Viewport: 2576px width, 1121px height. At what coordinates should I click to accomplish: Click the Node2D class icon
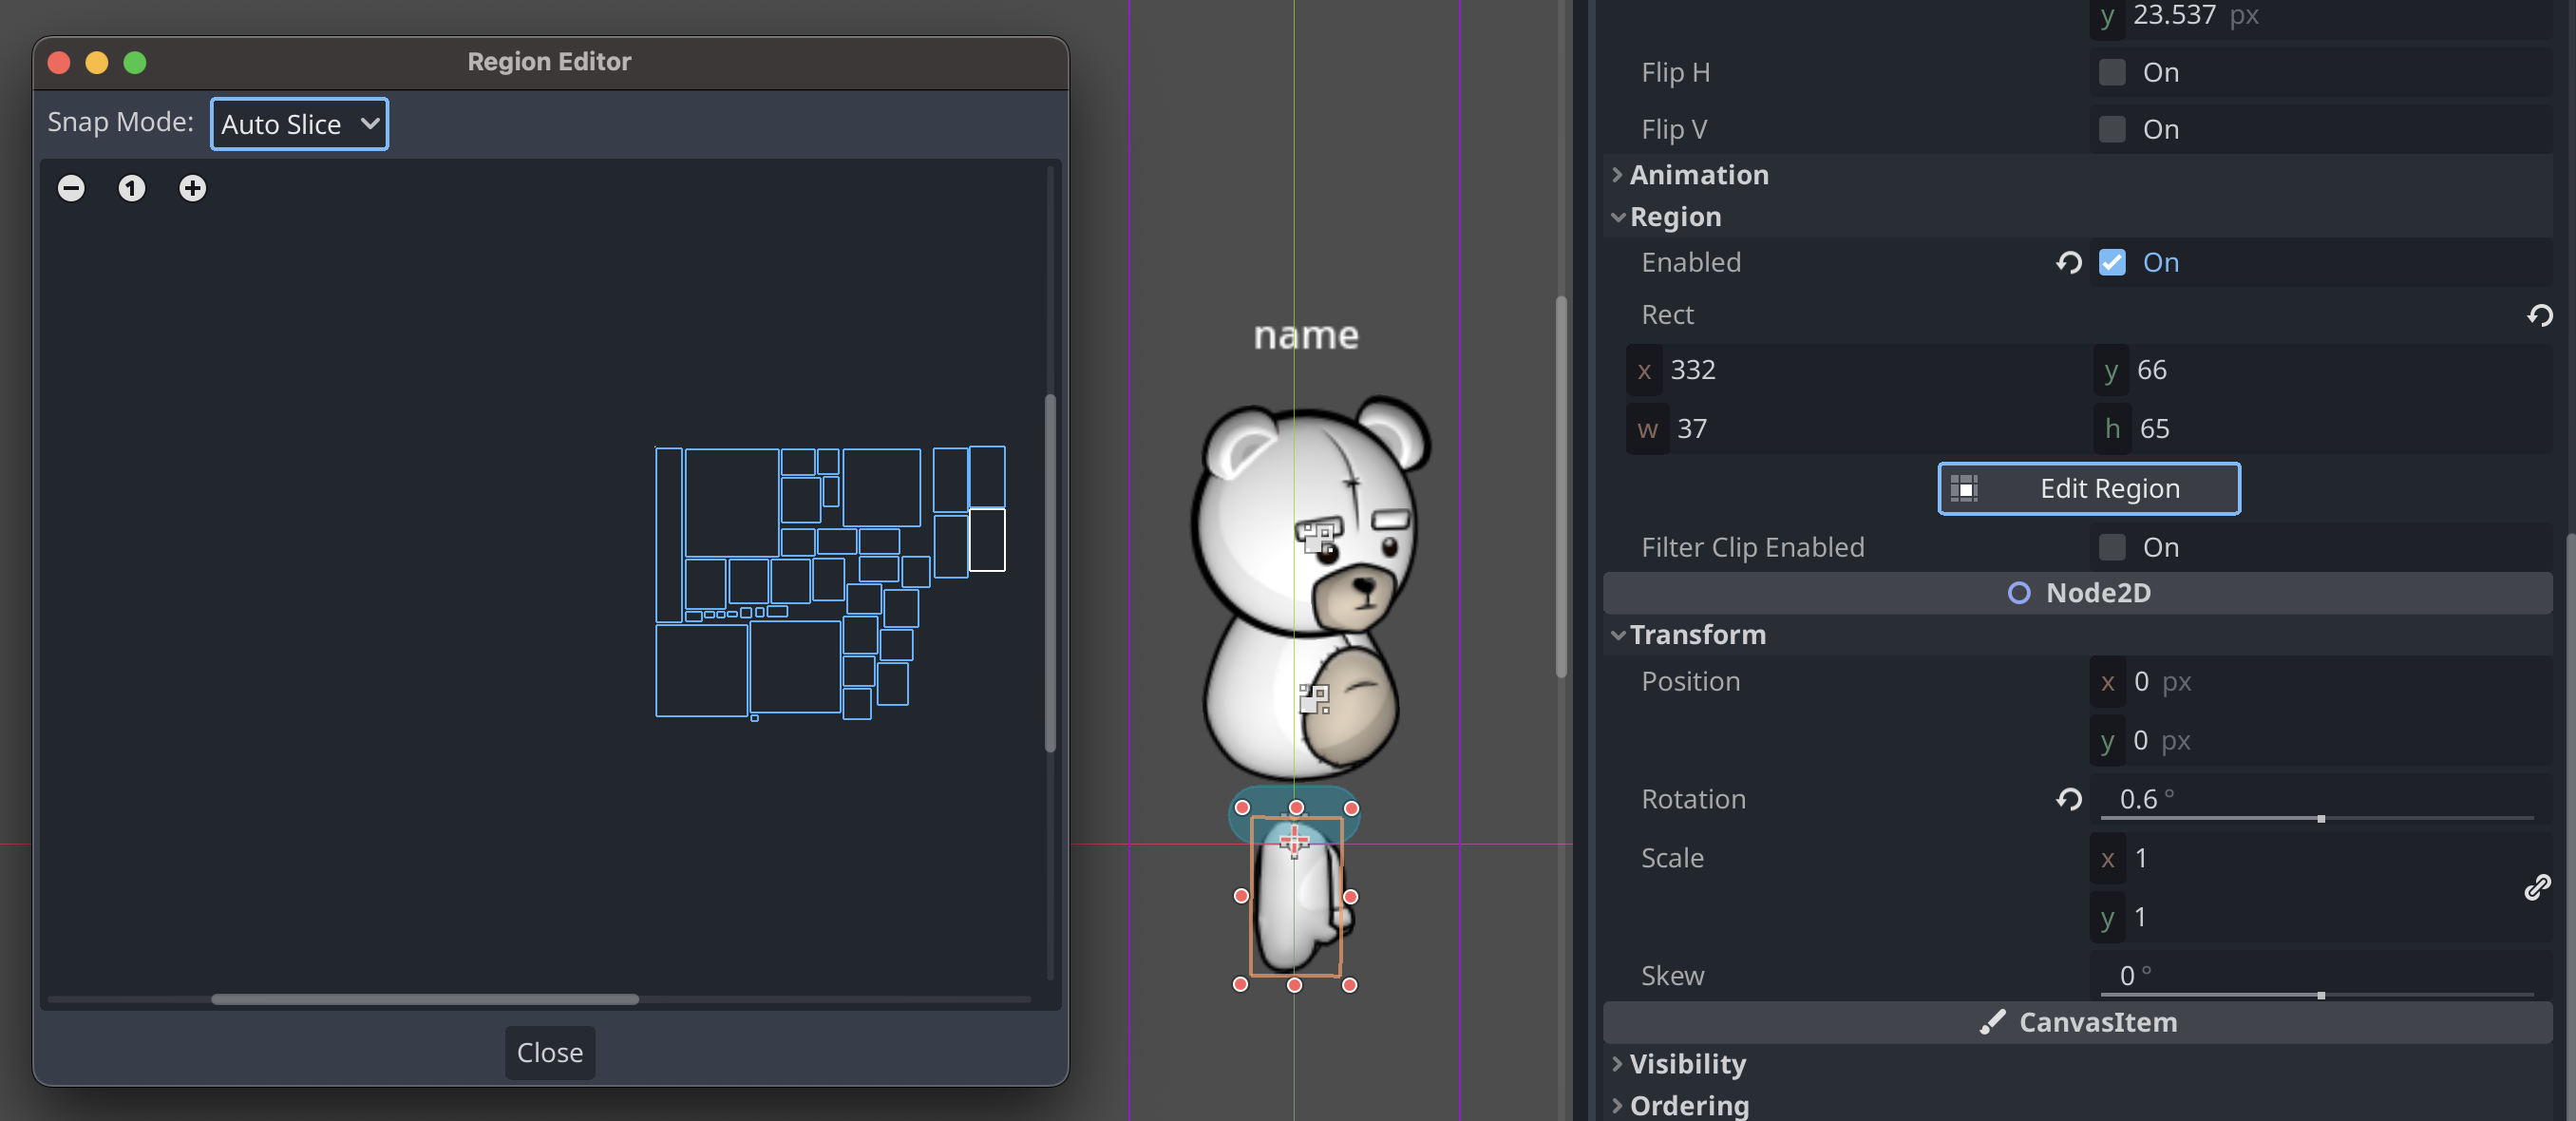tap(2019, 592)
